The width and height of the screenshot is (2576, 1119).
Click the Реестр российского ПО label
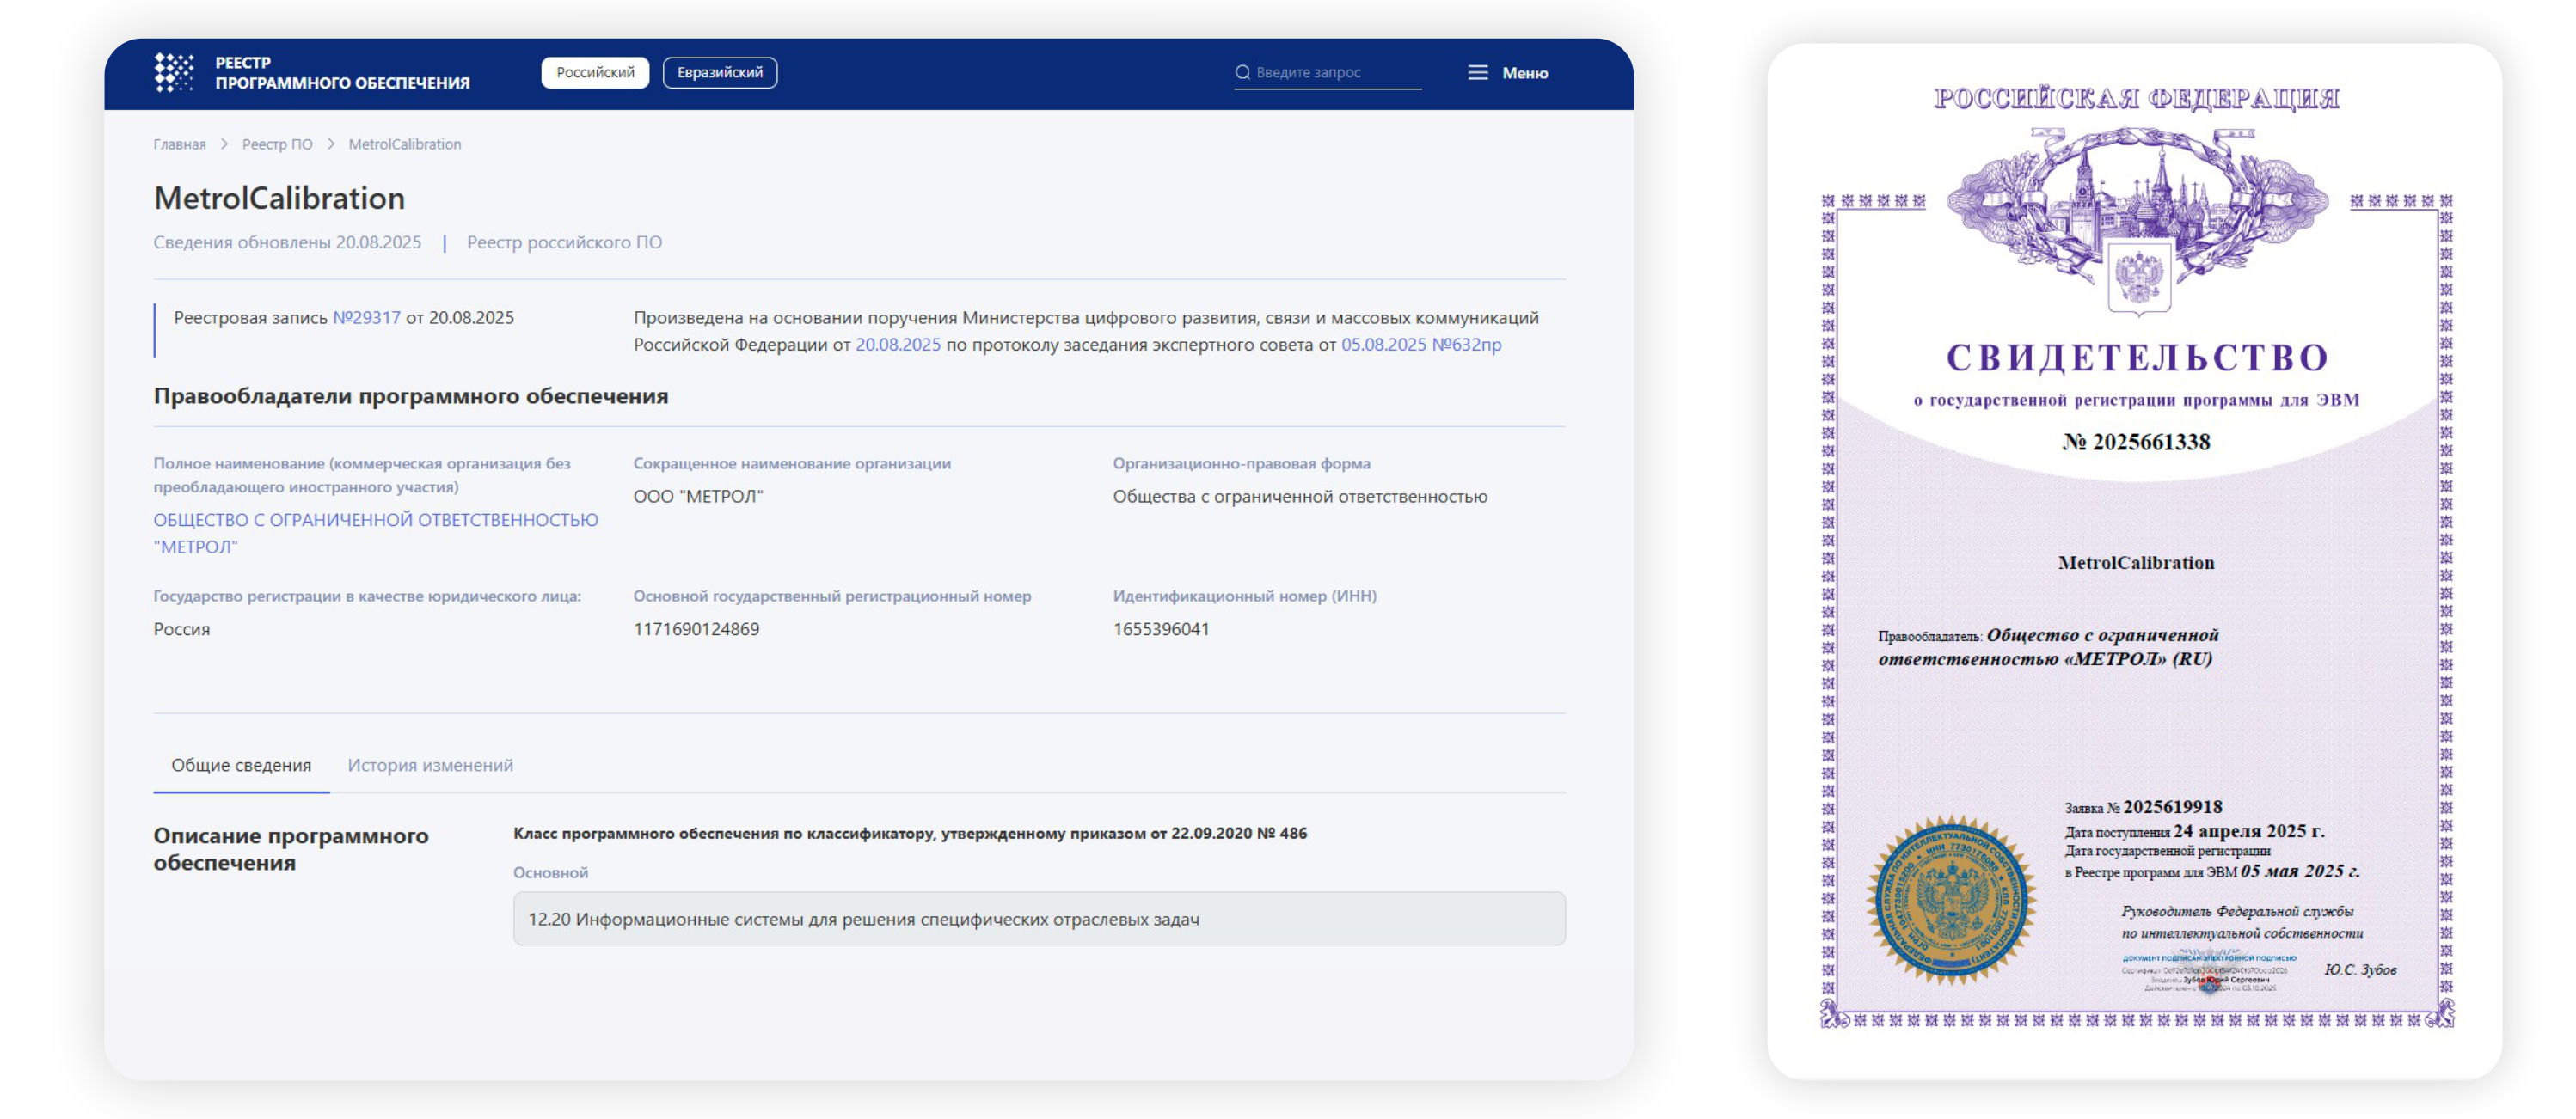click(x=564, y=242)
